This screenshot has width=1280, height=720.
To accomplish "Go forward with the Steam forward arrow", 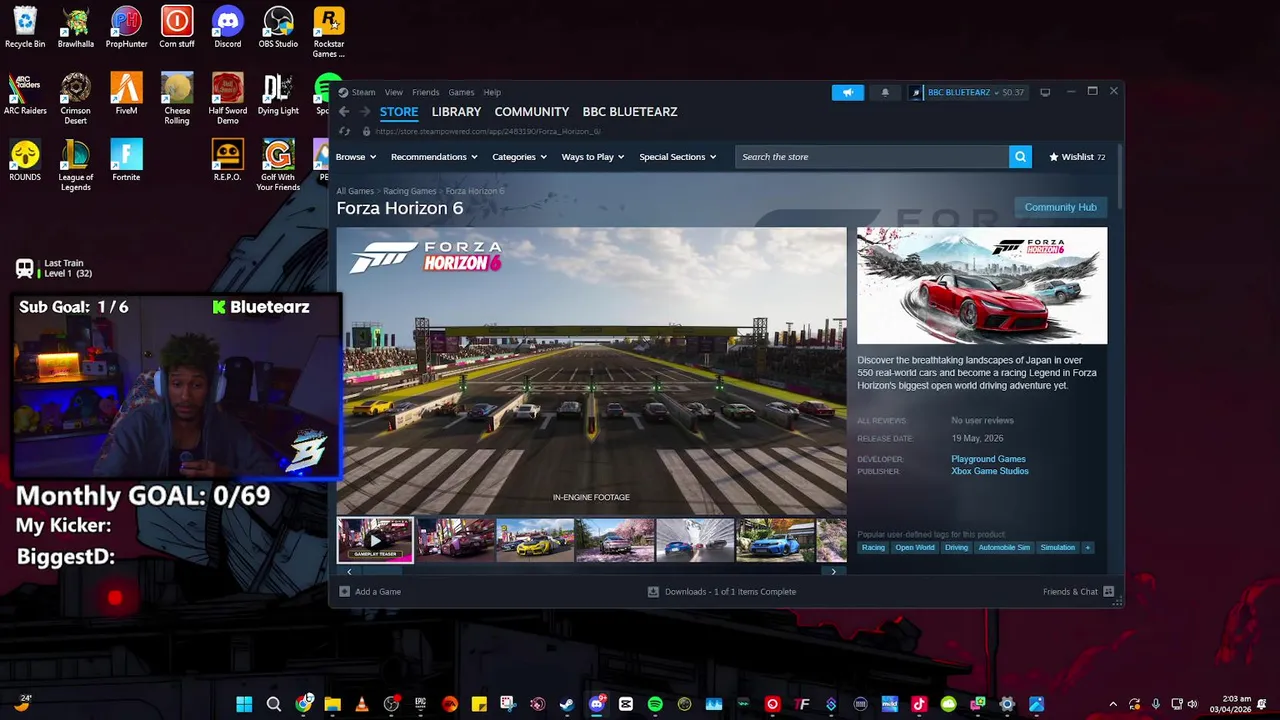I will [365, 112].
